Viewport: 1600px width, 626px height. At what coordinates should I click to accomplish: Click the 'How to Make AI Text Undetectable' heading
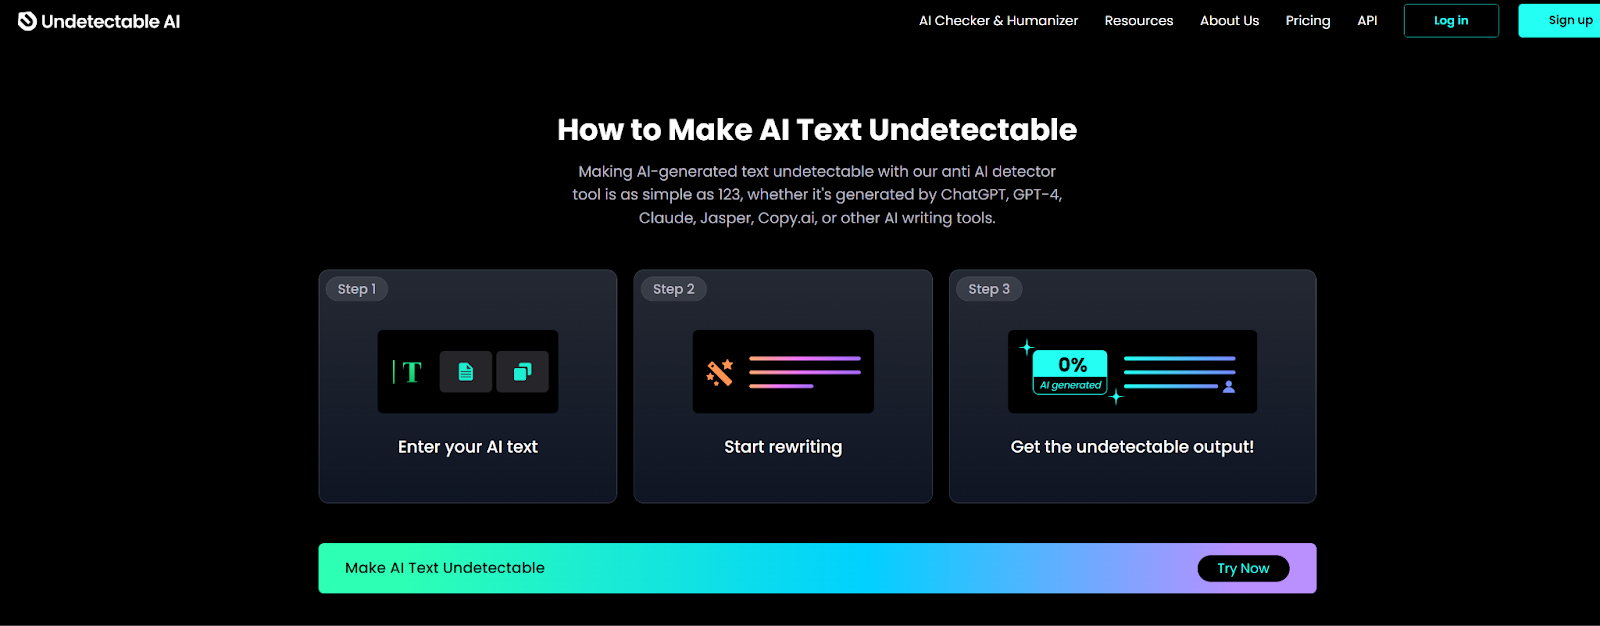[817, 129]
